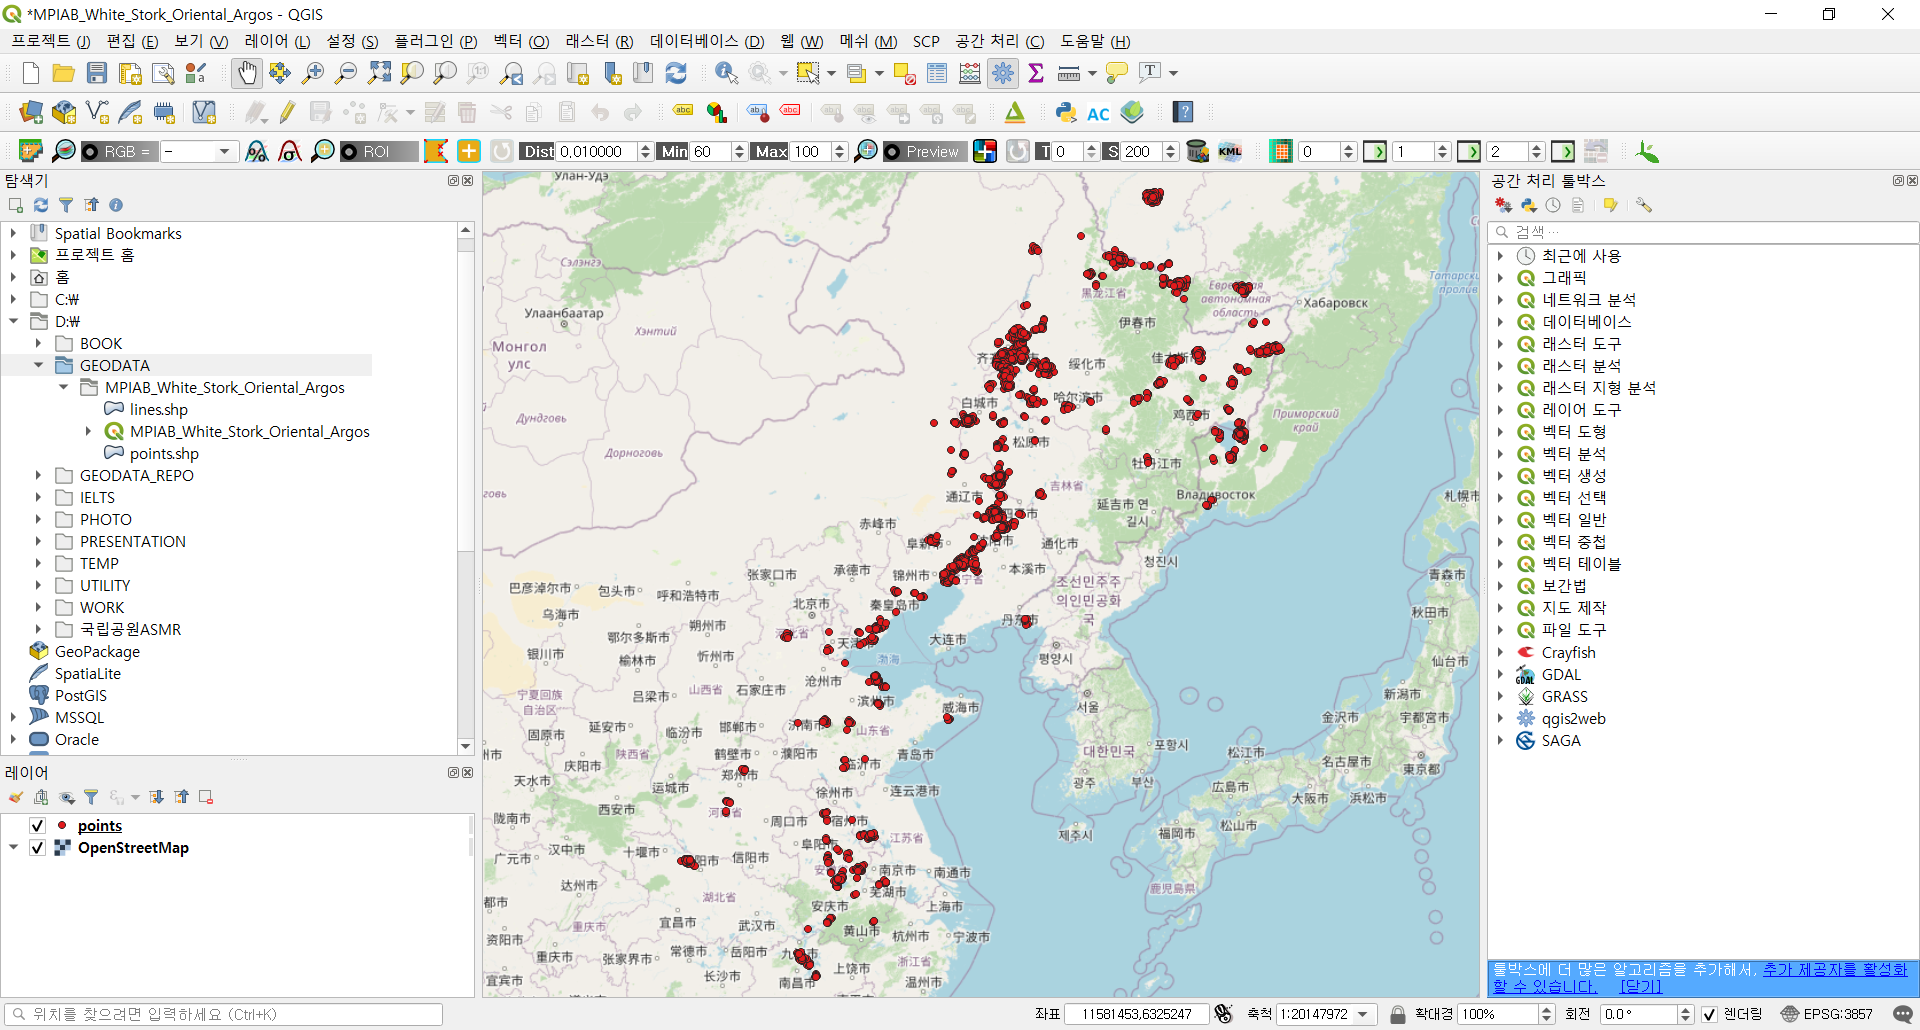
Task: Select the points.shp file
Action: coord(163,453)
